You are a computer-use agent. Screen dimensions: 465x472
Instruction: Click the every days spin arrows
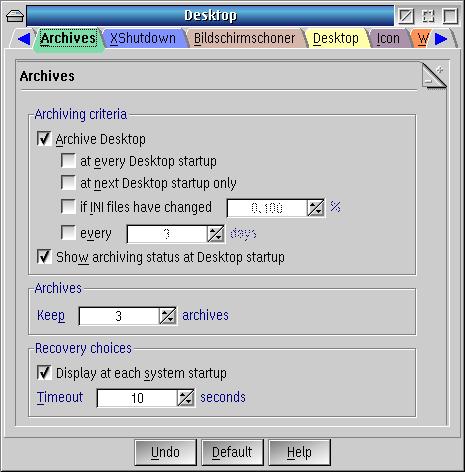215,234
